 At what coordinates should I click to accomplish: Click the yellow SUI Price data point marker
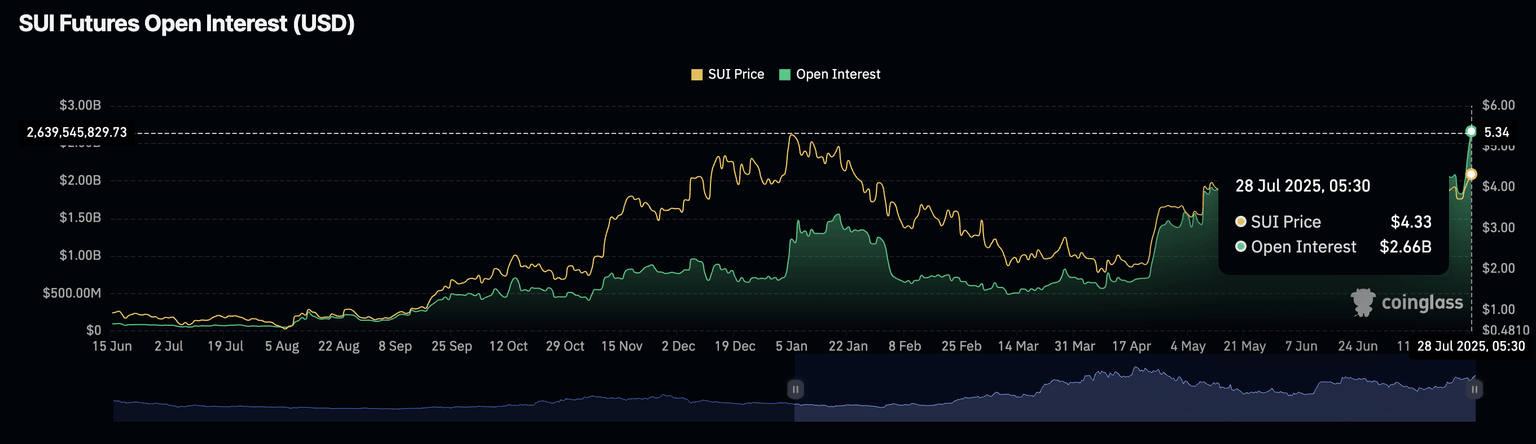(x=1470, y=174)
